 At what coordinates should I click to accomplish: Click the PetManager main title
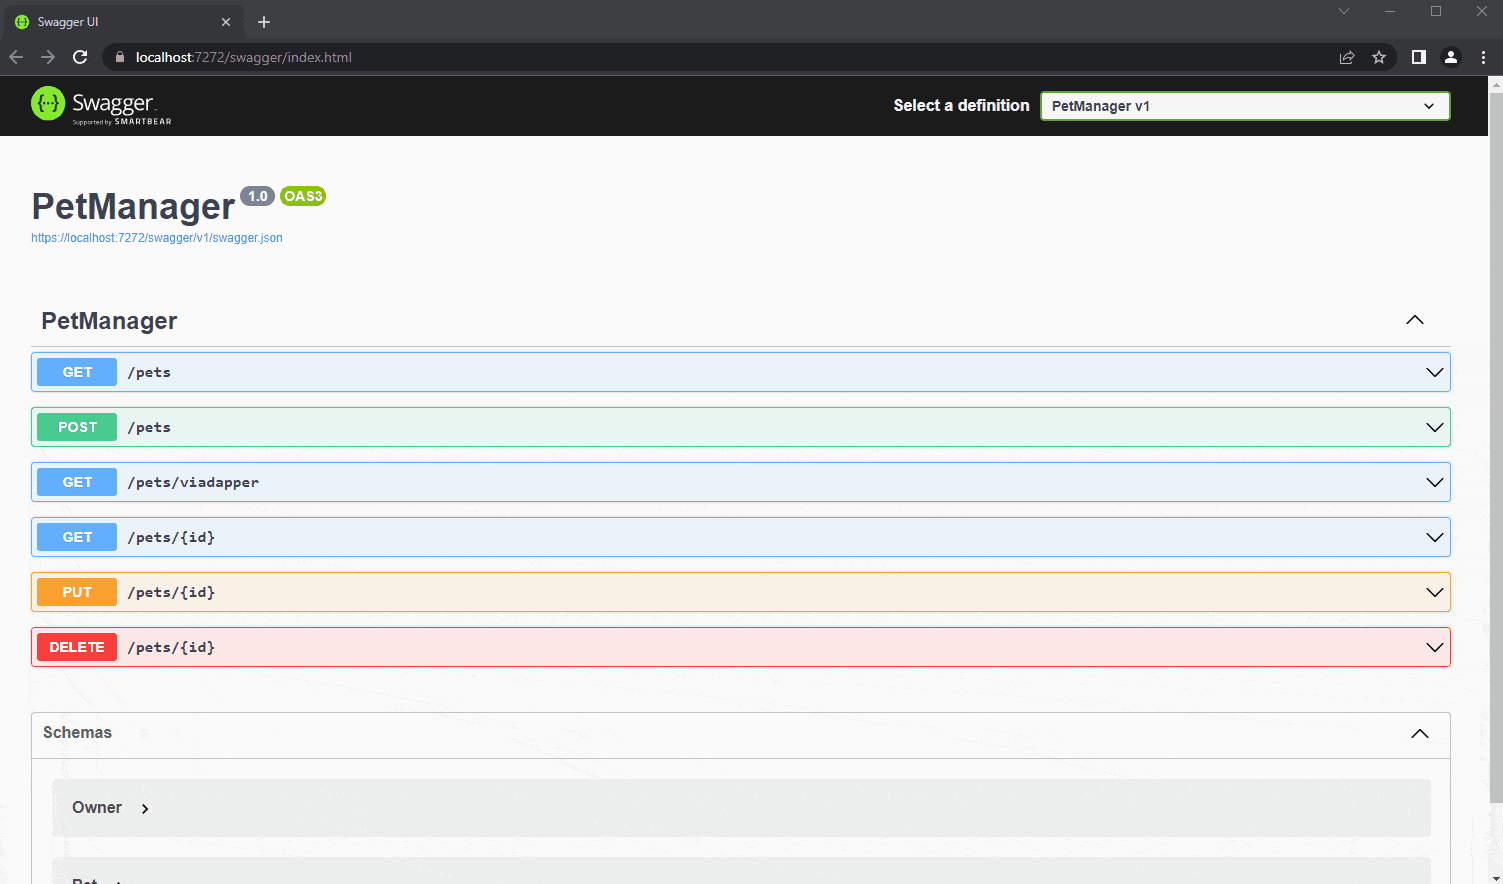point(133,206)
